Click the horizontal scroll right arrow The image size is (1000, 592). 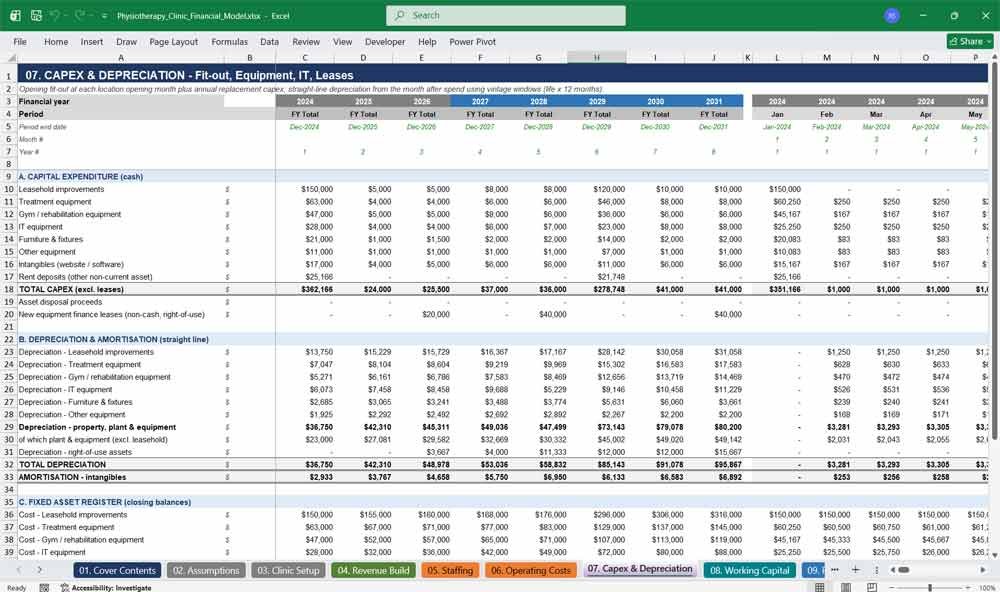(x=983, y=570)
